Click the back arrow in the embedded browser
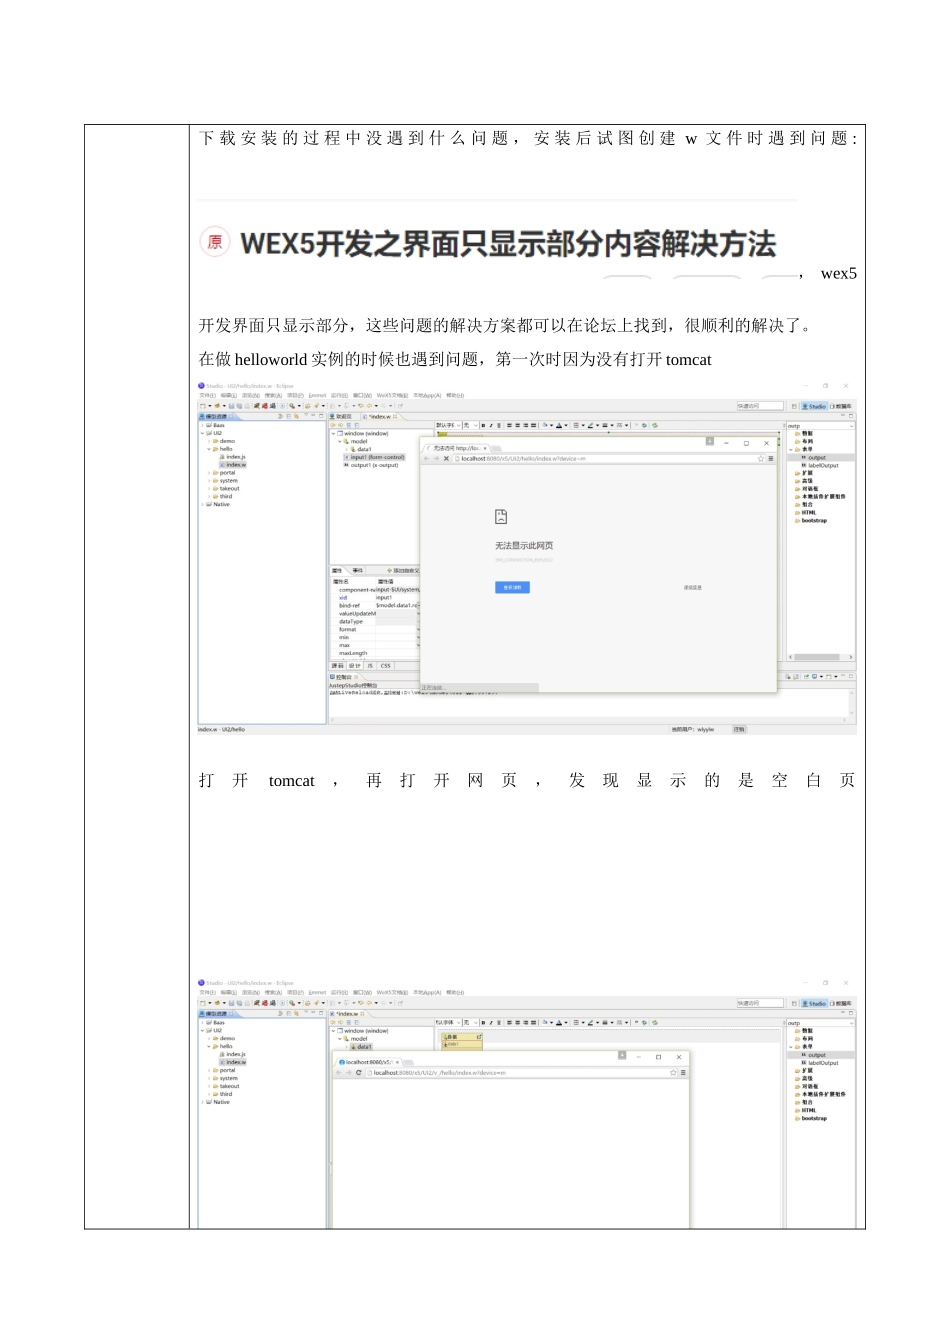The width and height of the screenshot is (950, 1344). (x=426, y=459)
